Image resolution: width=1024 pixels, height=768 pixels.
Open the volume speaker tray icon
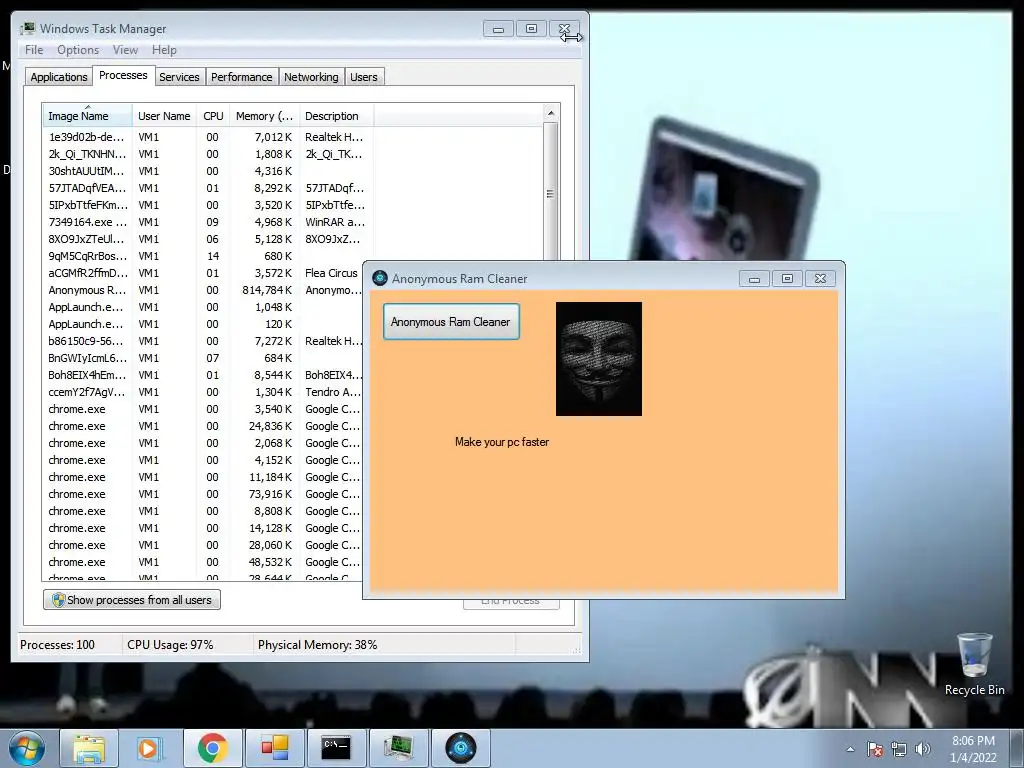point(922,749)
